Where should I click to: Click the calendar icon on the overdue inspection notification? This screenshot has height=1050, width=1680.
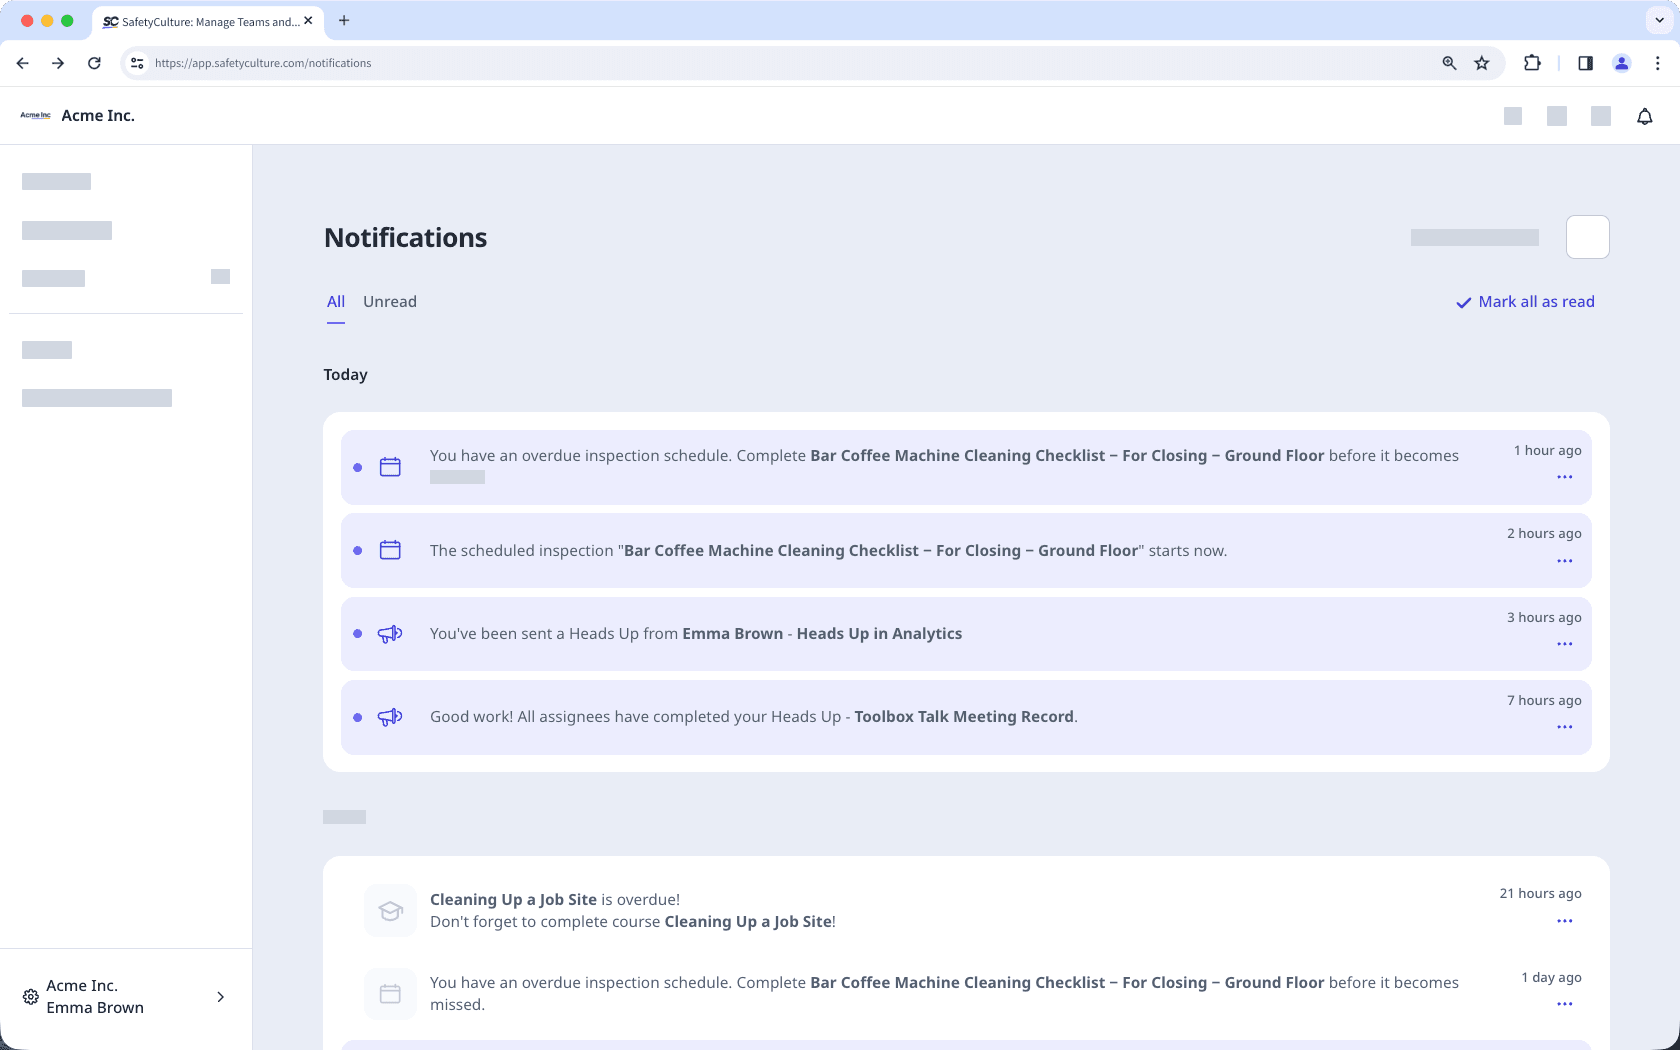point(390,466)
